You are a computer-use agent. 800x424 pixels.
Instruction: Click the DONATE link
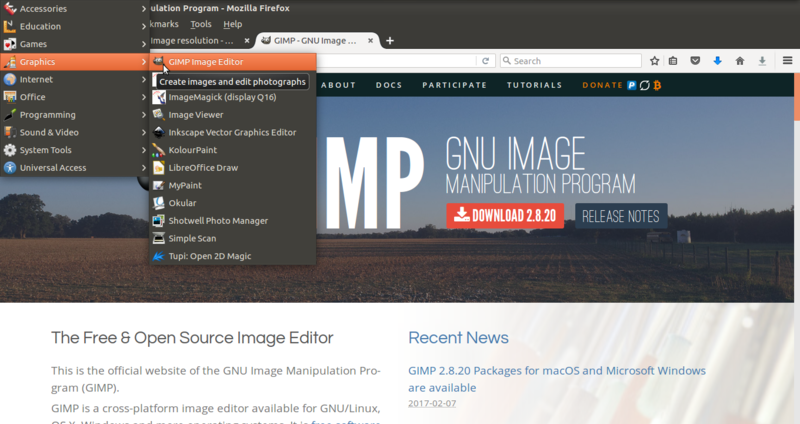pyautogui.click(x=603, y=85)
